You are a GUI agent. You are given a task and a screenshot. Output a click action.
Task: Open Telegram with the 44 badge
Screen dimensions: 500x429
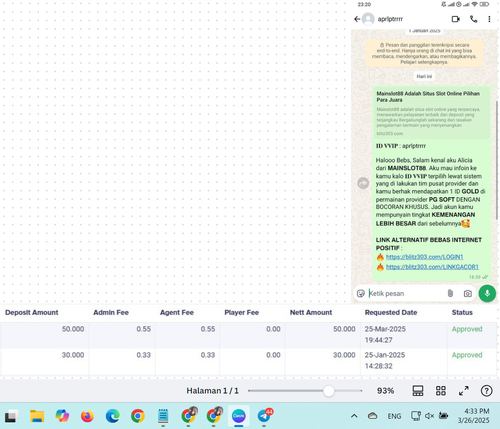coord(264,416)
